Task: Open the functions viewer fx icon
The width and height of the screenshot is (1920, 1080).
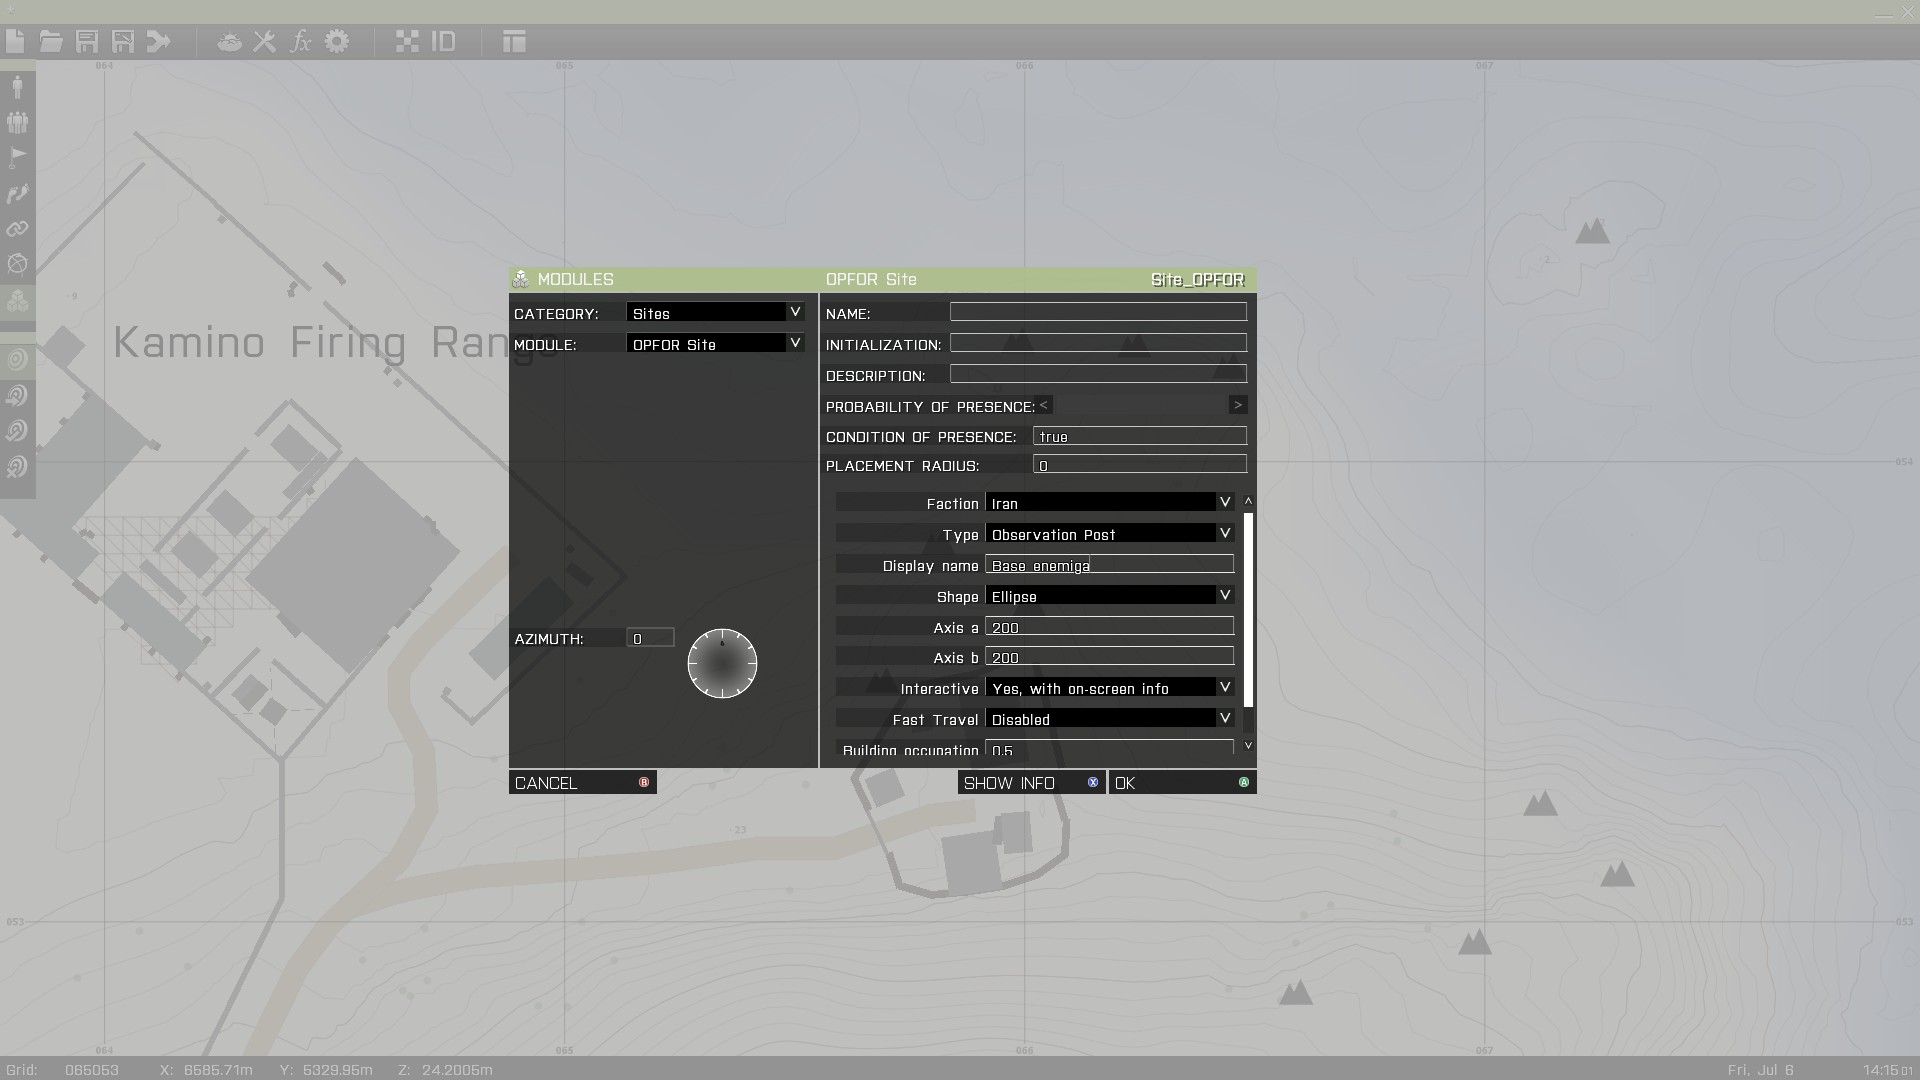Action: 301,41
